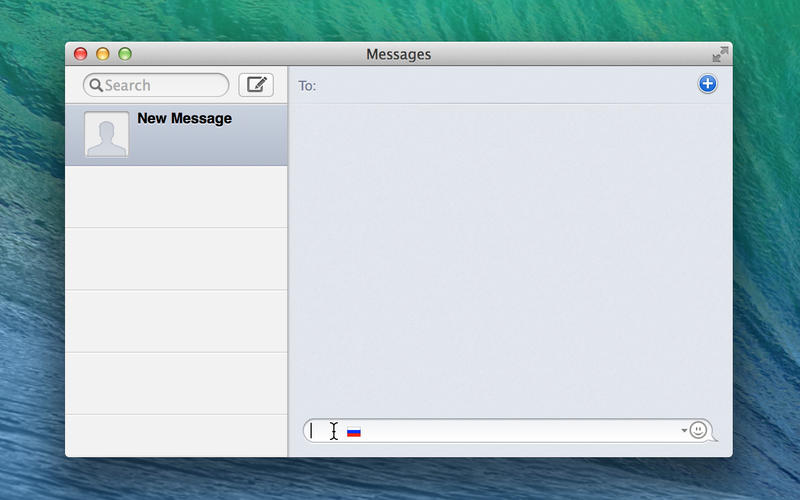Click the contact avatar placeholder thumbnail
Screen dimensions: 800x500
click(x=107, y=135)
